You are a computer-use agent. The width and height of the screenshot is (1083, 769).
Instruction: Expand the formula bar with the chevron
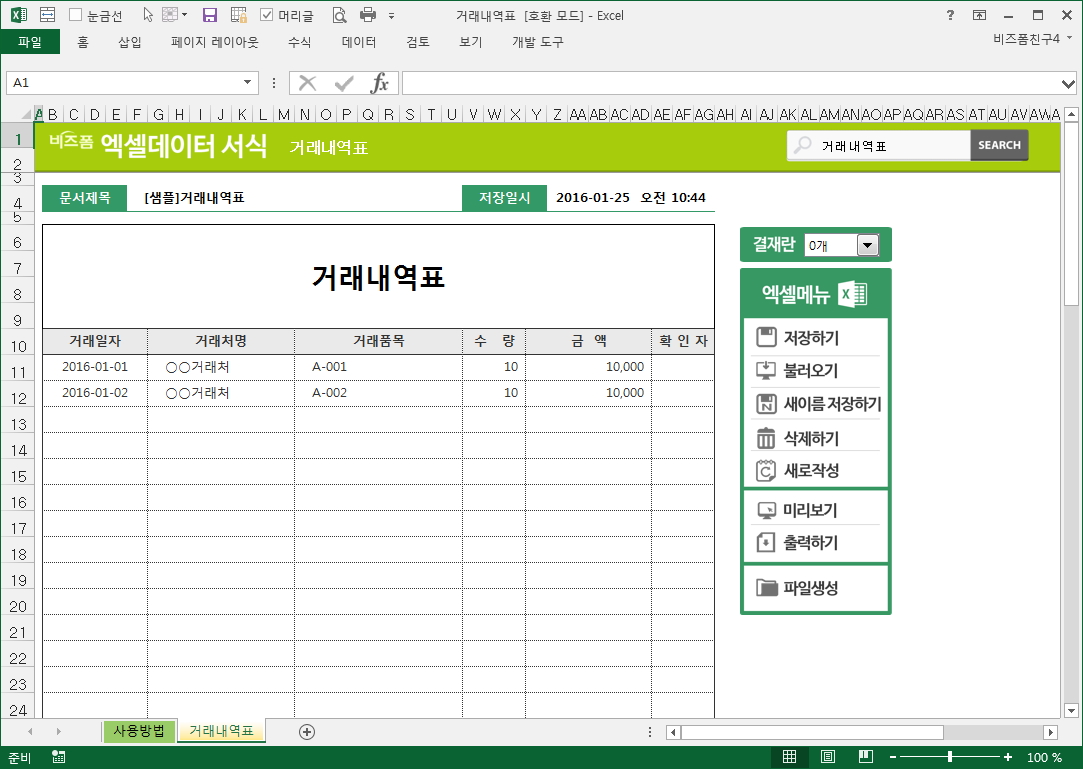pos(1068,83)
